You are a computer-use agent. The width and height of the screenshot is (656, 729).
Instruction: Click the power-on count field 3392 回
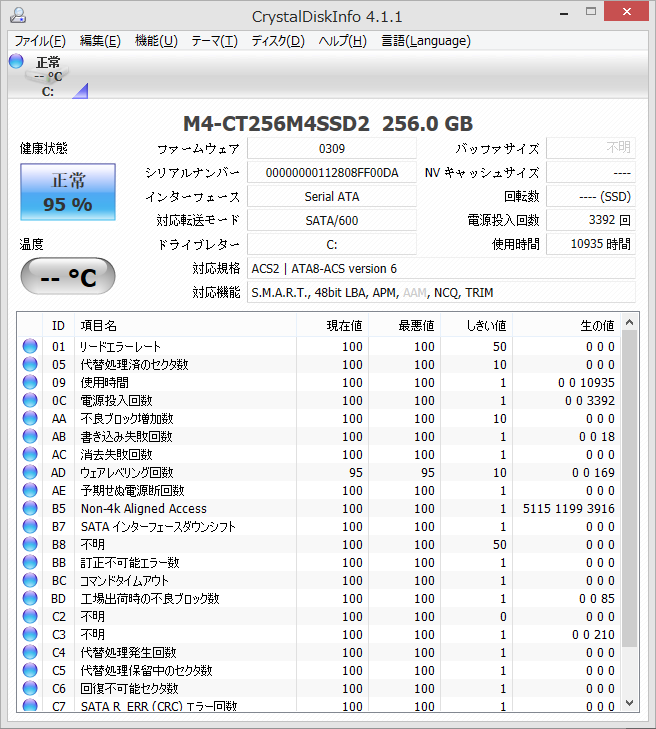590,220
